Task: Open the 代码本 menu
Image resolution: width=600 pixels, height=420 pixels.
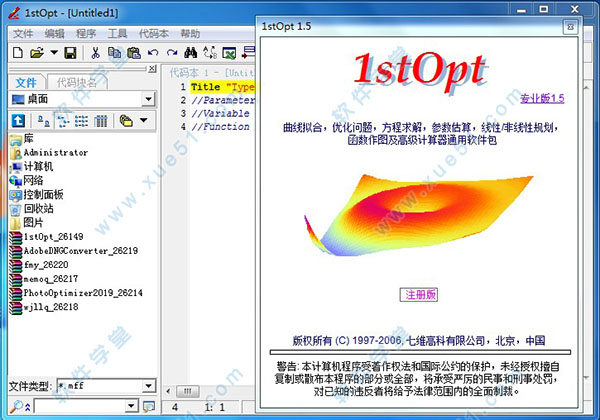Action: pyautogui.click(x=153, y=34)
